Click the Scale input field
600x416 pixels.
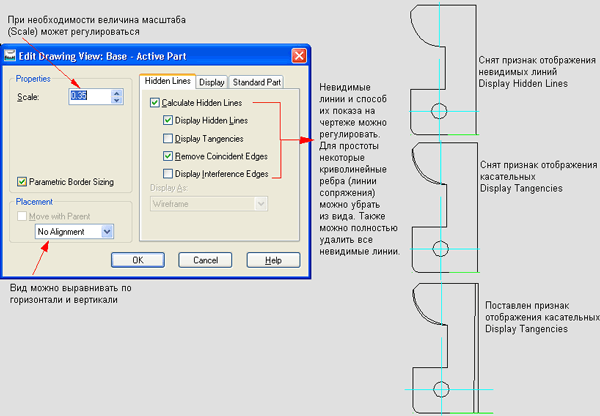pyautogui.click(x=88, y=96)
